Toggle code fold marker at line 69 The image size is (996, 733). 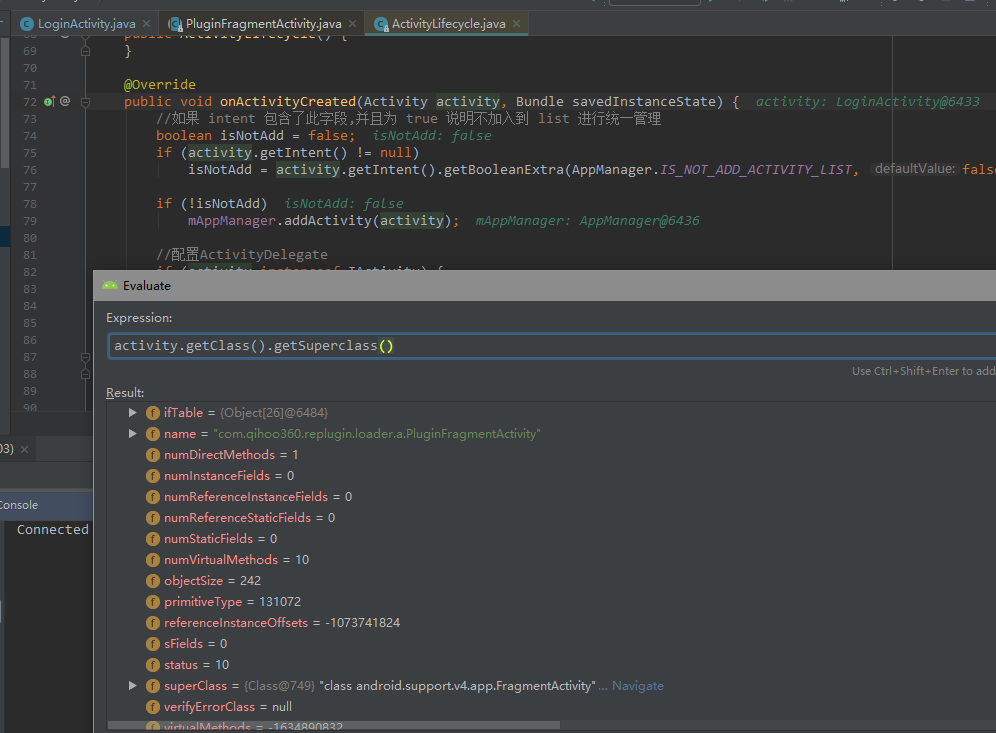tap(85, 51)
